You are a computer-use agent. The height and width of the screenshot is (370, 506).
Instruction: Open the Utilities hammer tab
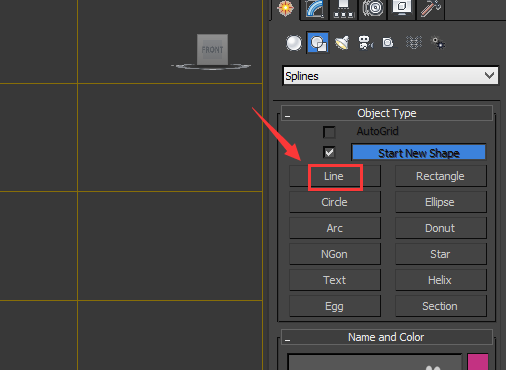430,8
